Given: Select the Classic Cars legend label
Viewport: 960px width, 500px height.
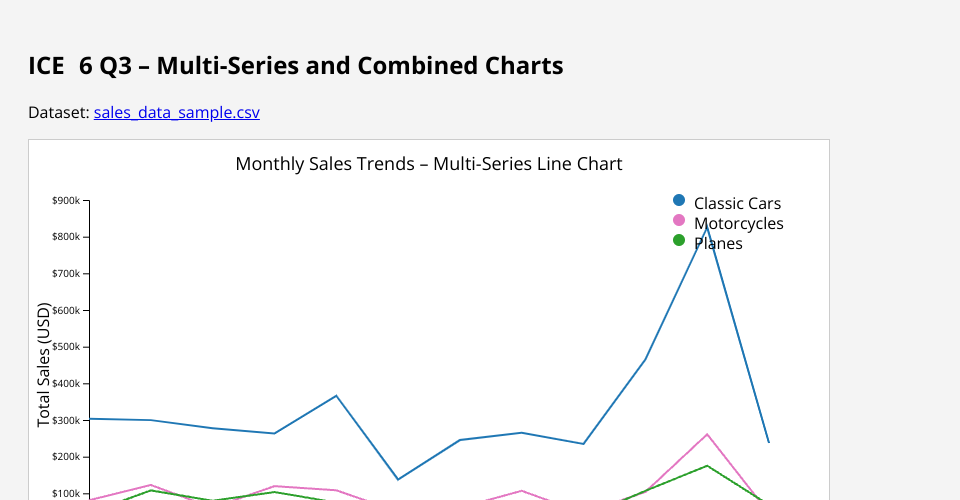Looking at the screenshot, I should [737, 203].
